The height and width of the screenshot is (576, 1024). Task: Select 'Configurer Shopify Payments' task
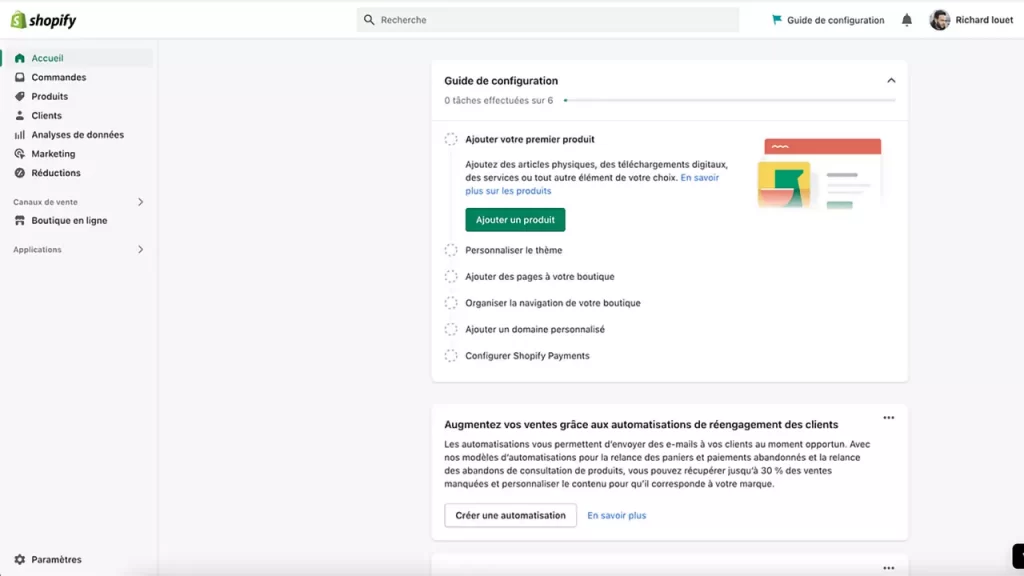pos(527,356)
